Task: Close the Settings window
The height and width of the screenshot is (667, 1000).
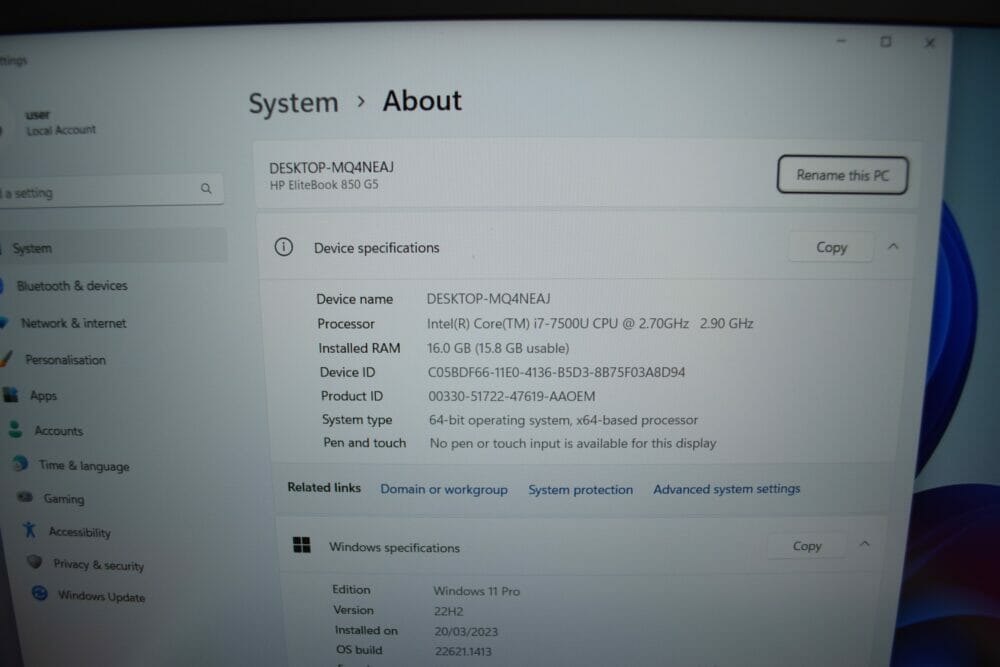Action: point(930,43)
